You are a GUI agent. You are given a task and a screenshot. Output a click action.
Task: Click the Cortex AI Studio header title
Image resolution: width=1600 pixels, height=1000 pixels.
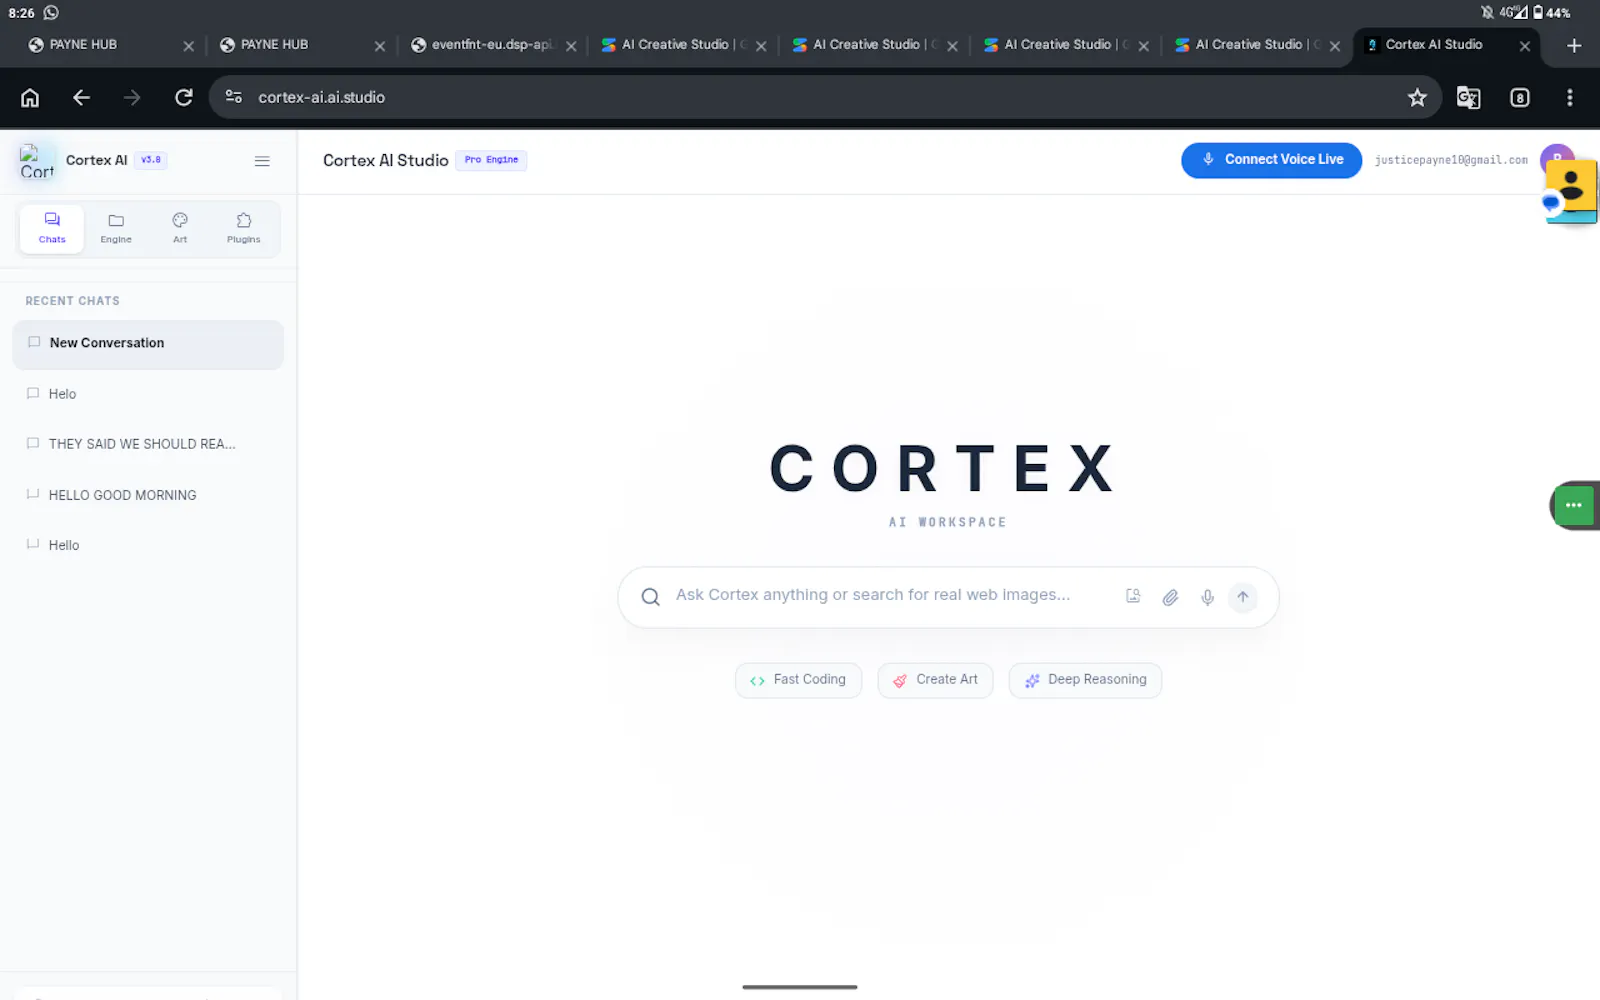coord(385,160)
